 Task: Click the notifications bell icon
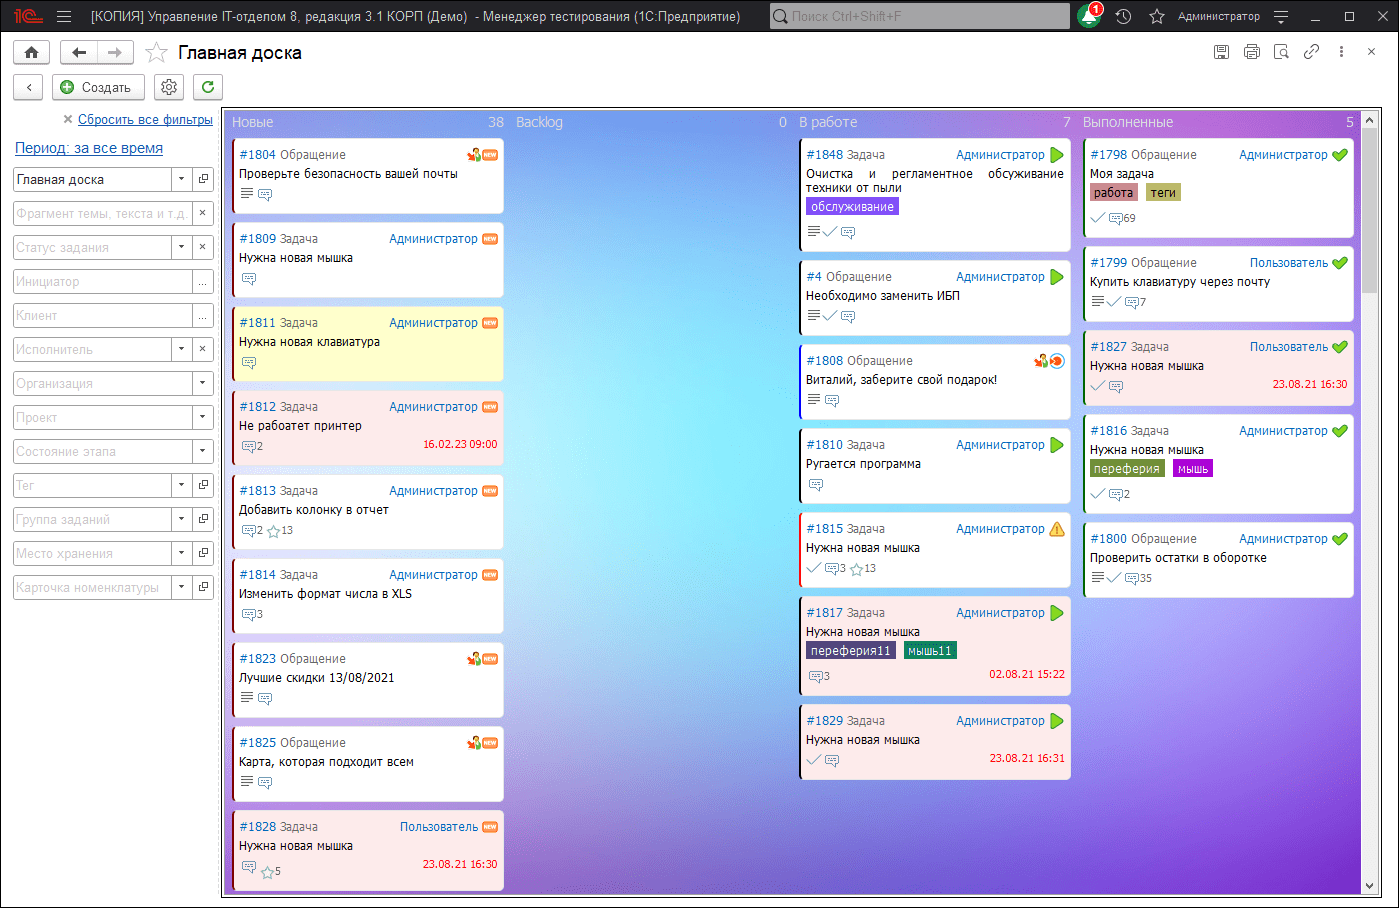click(1089, 17)
